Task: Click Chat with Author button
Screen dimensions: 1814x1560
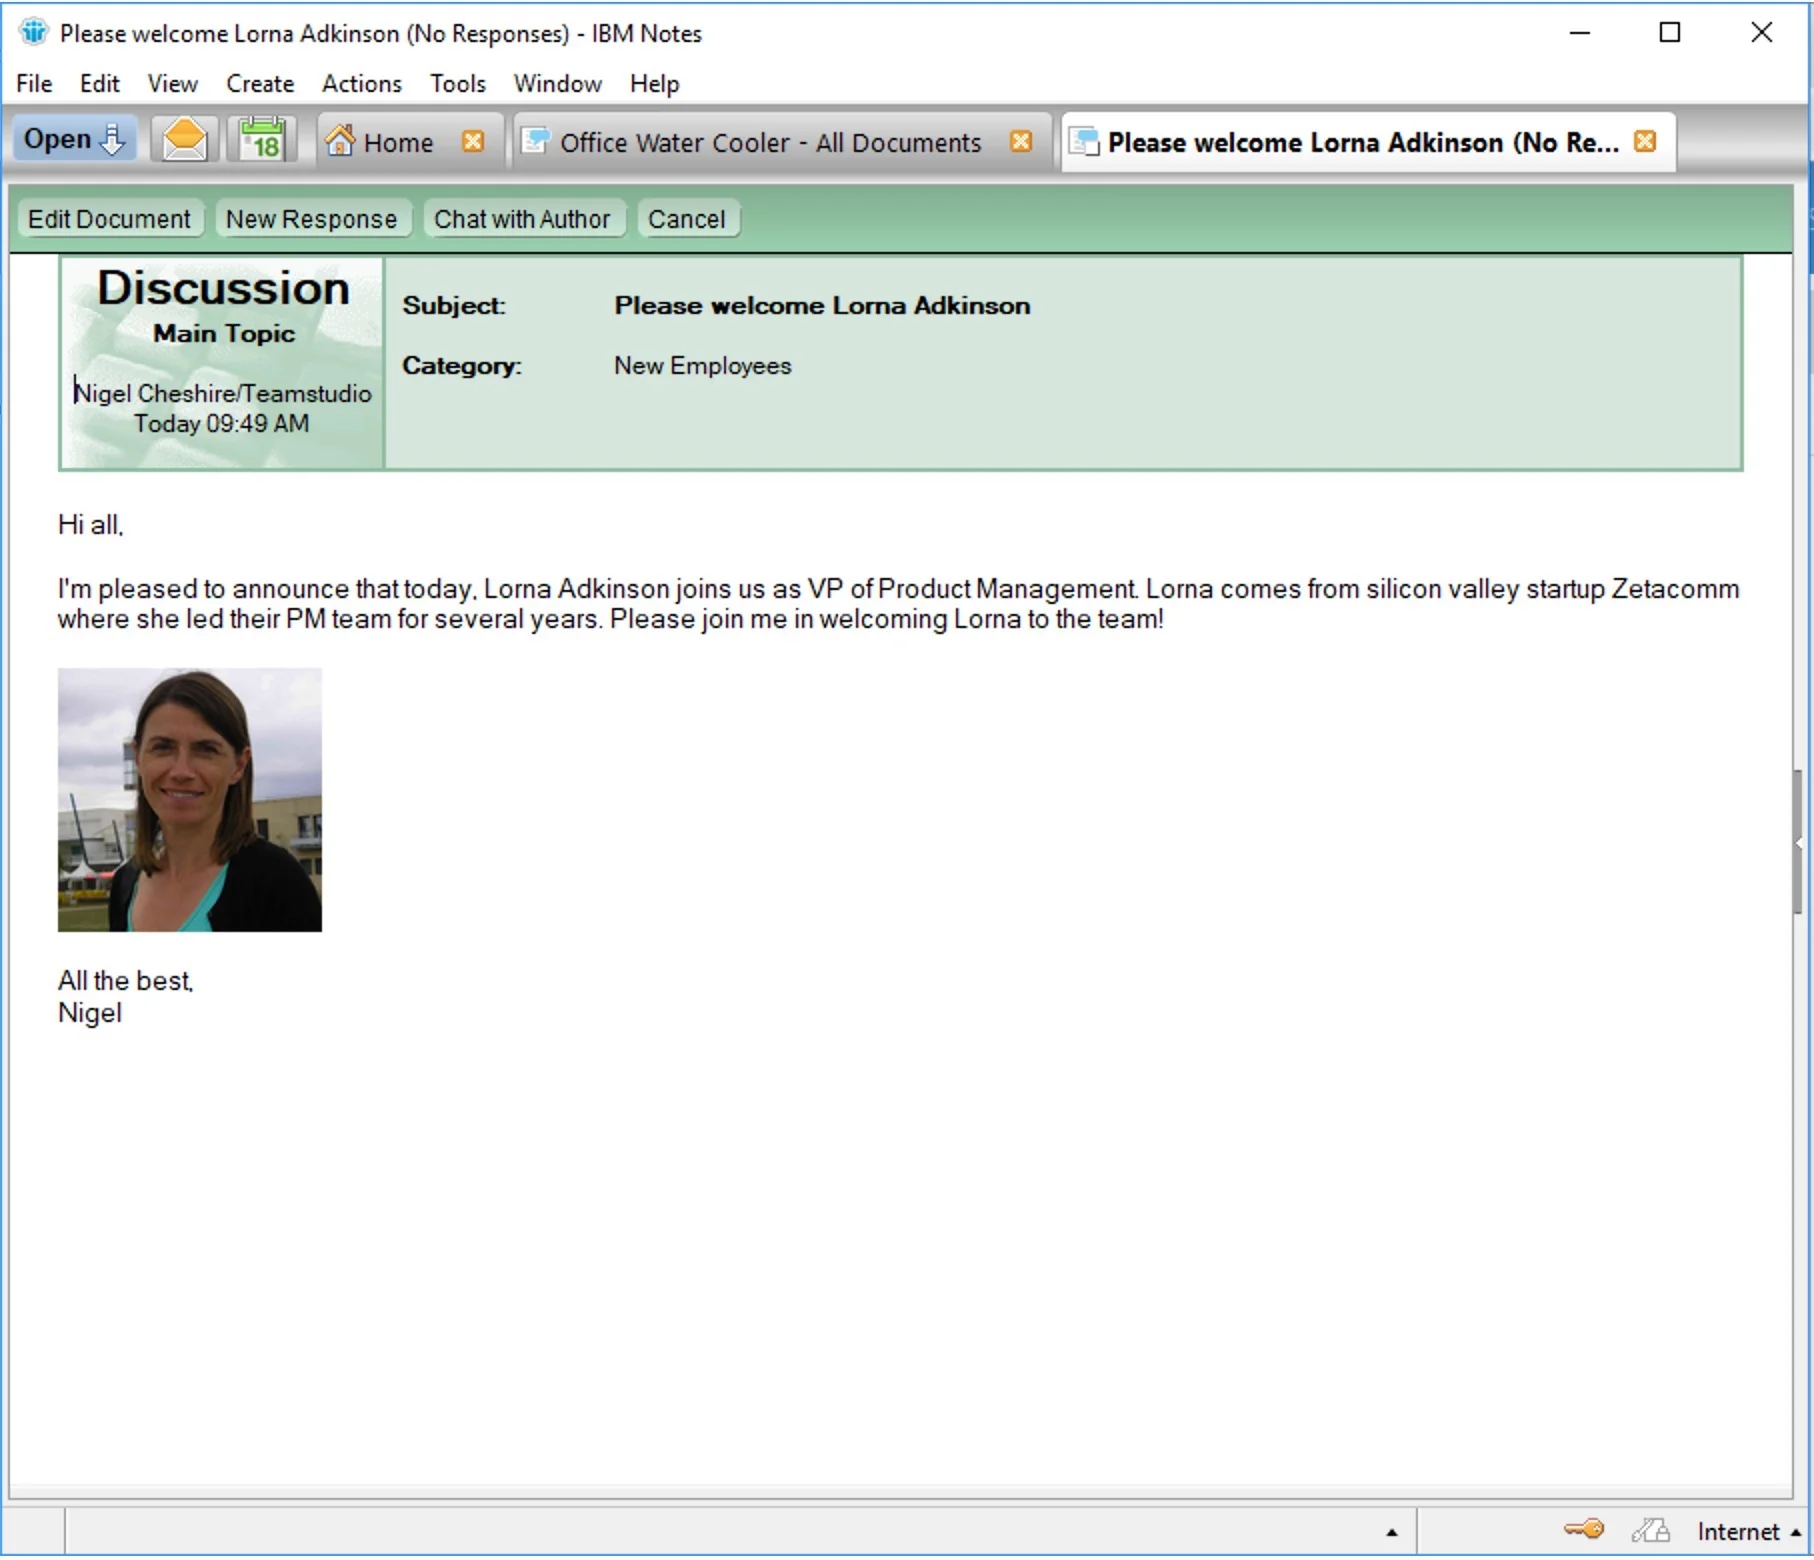Action: (522, 219)
